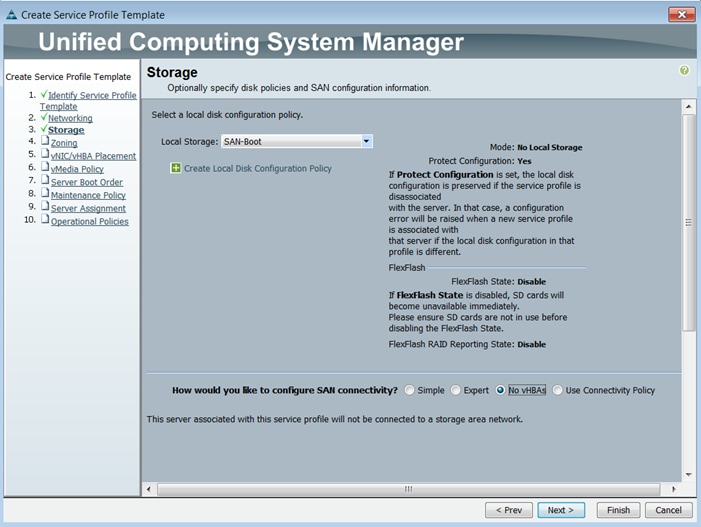The height and width of the screenshot is (527, 701).
Task: Select the No vHBAs radio button
Action: point(500,390)
